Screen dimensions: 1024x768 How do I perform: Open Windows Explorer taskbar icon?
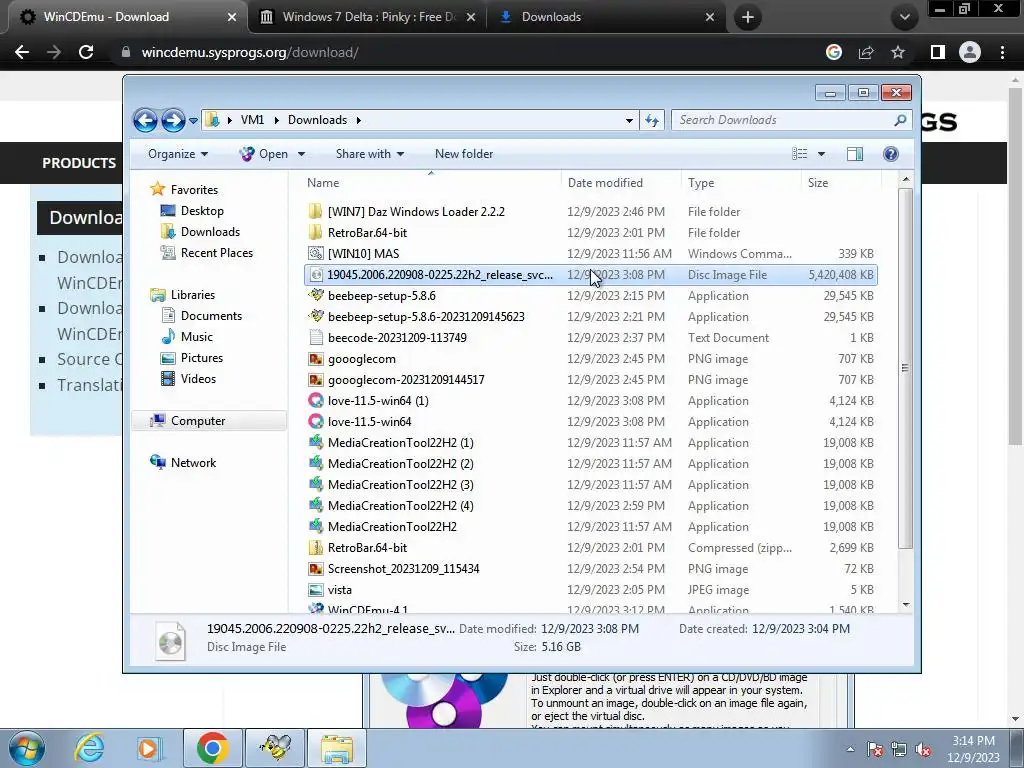[337, 748]
